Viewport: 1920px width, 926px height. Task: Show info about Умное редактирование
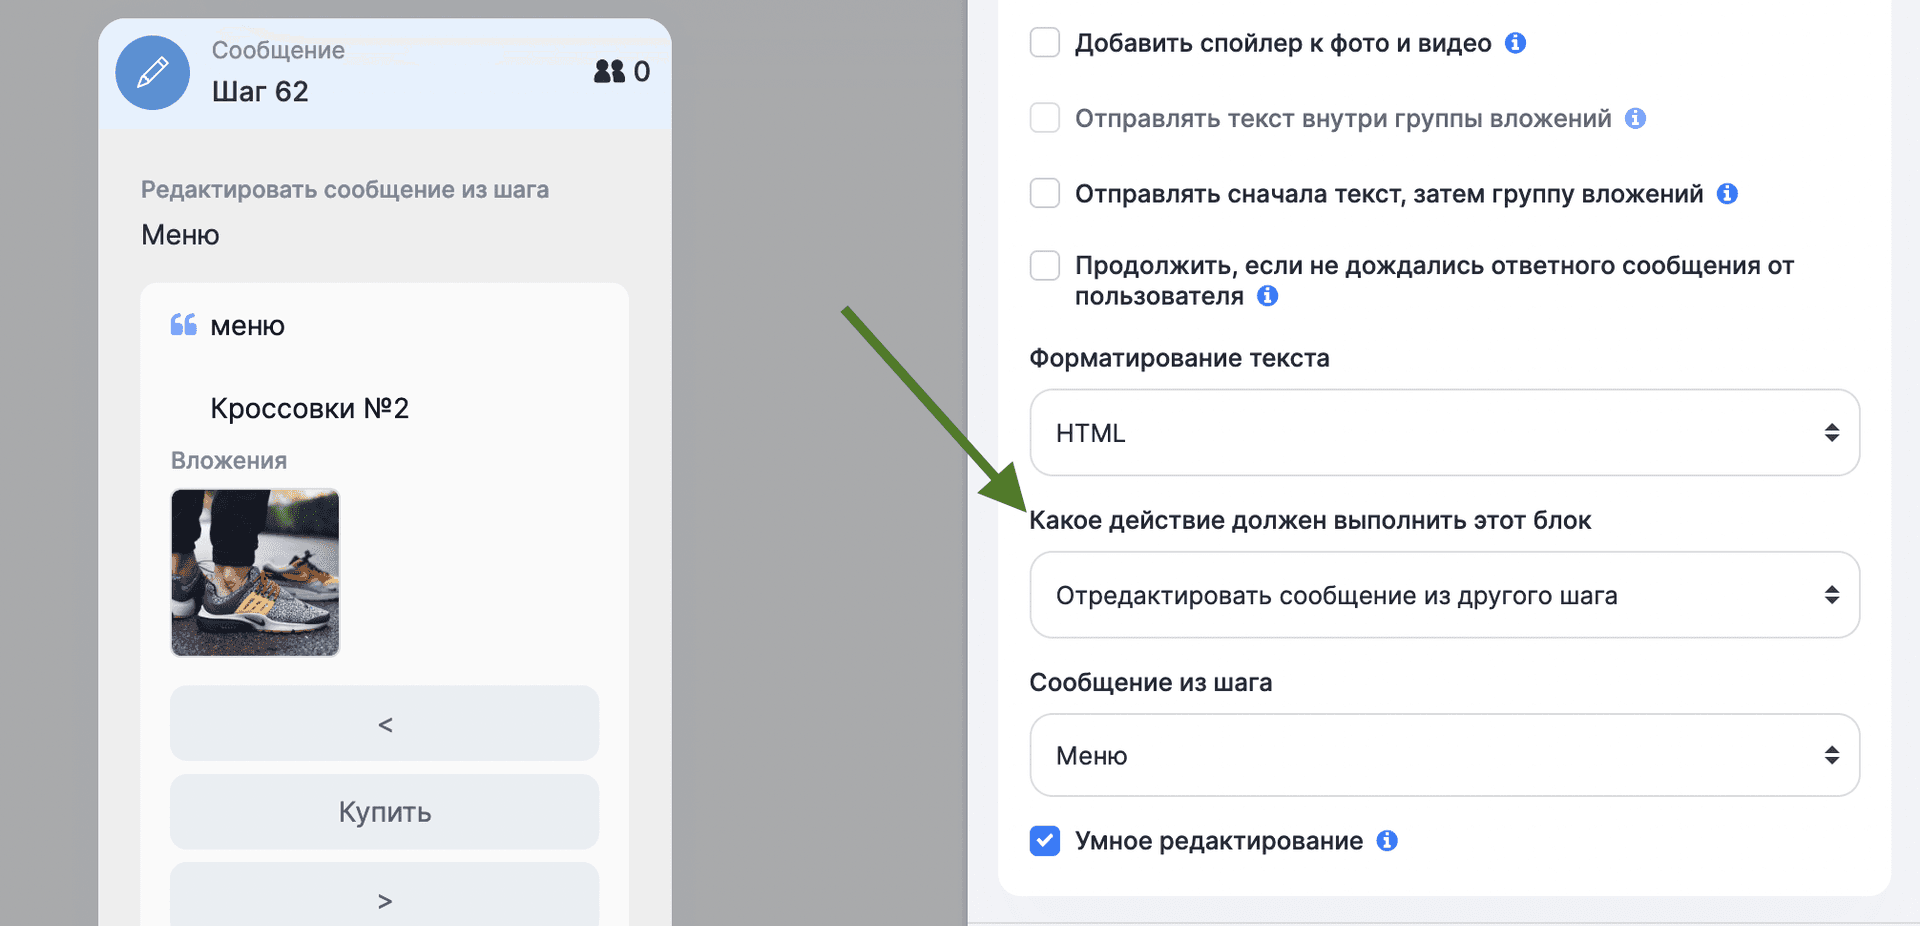[1387, 841]
